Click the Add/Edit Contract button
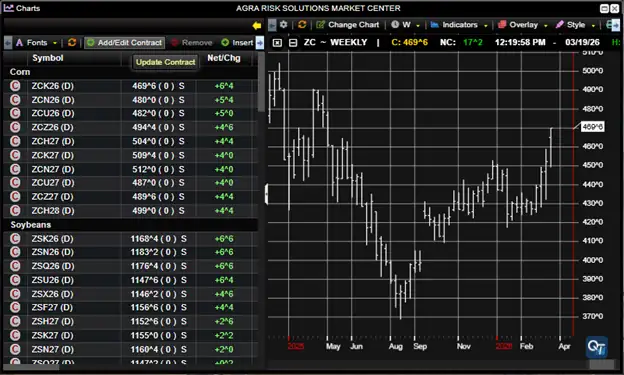This screenshot has width=624, height=375. (x=125, y=42)
